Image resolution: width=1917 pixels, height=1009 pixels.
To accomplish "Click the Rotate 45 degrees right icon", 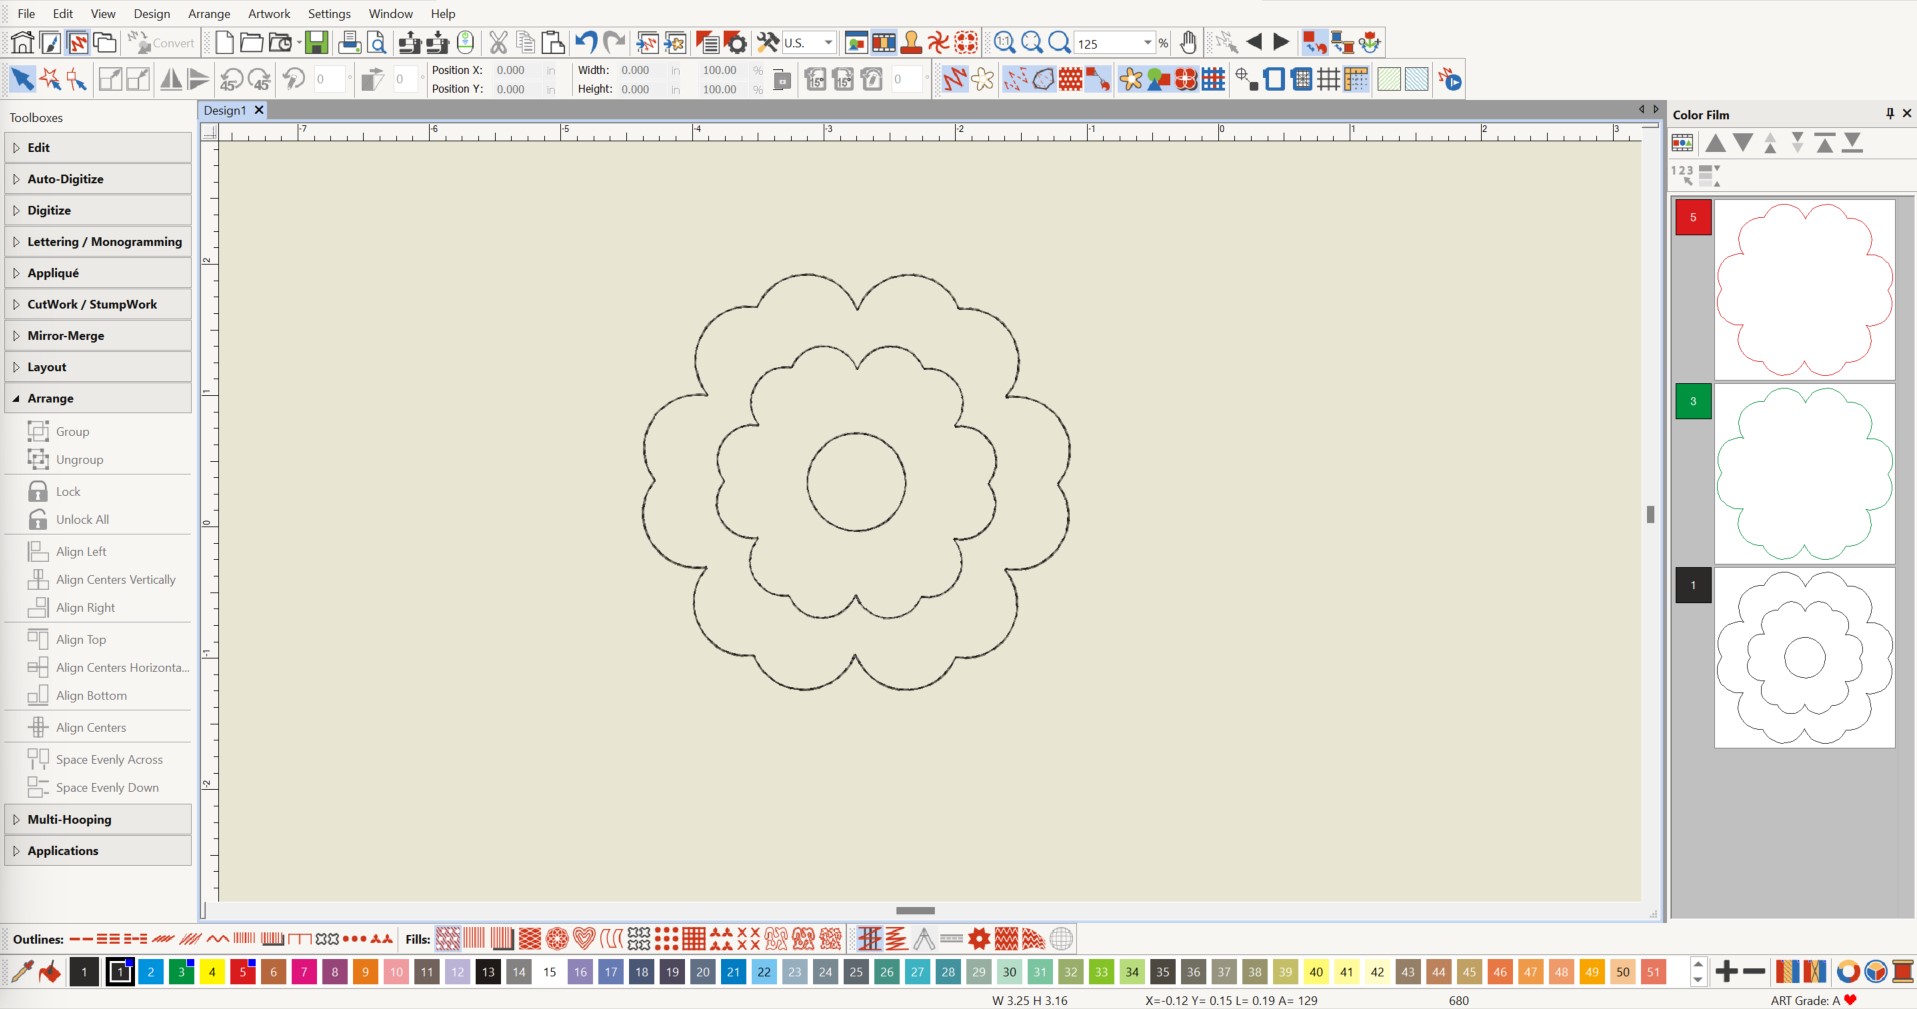I will coord(259,79).
